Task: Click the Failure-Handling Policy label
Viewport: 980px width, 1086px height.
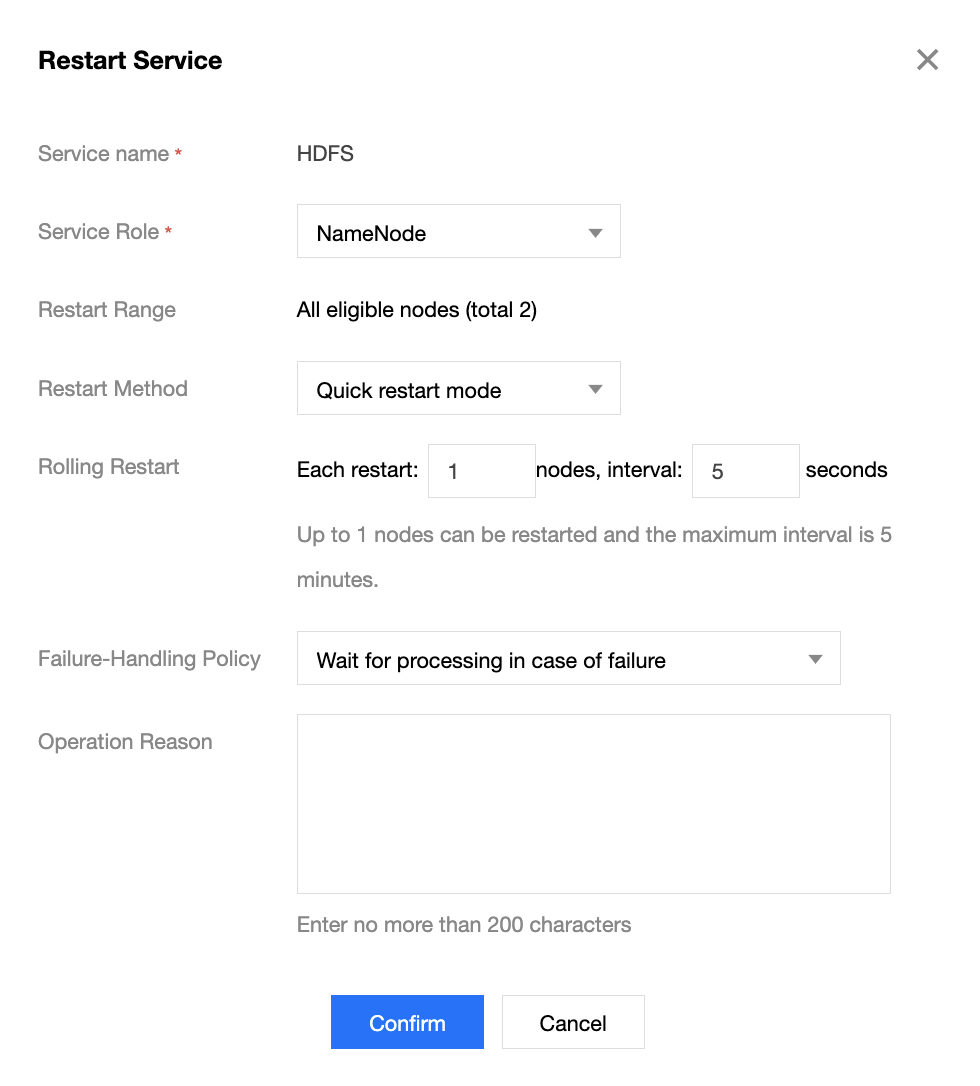Action: (x=149, y=659)
